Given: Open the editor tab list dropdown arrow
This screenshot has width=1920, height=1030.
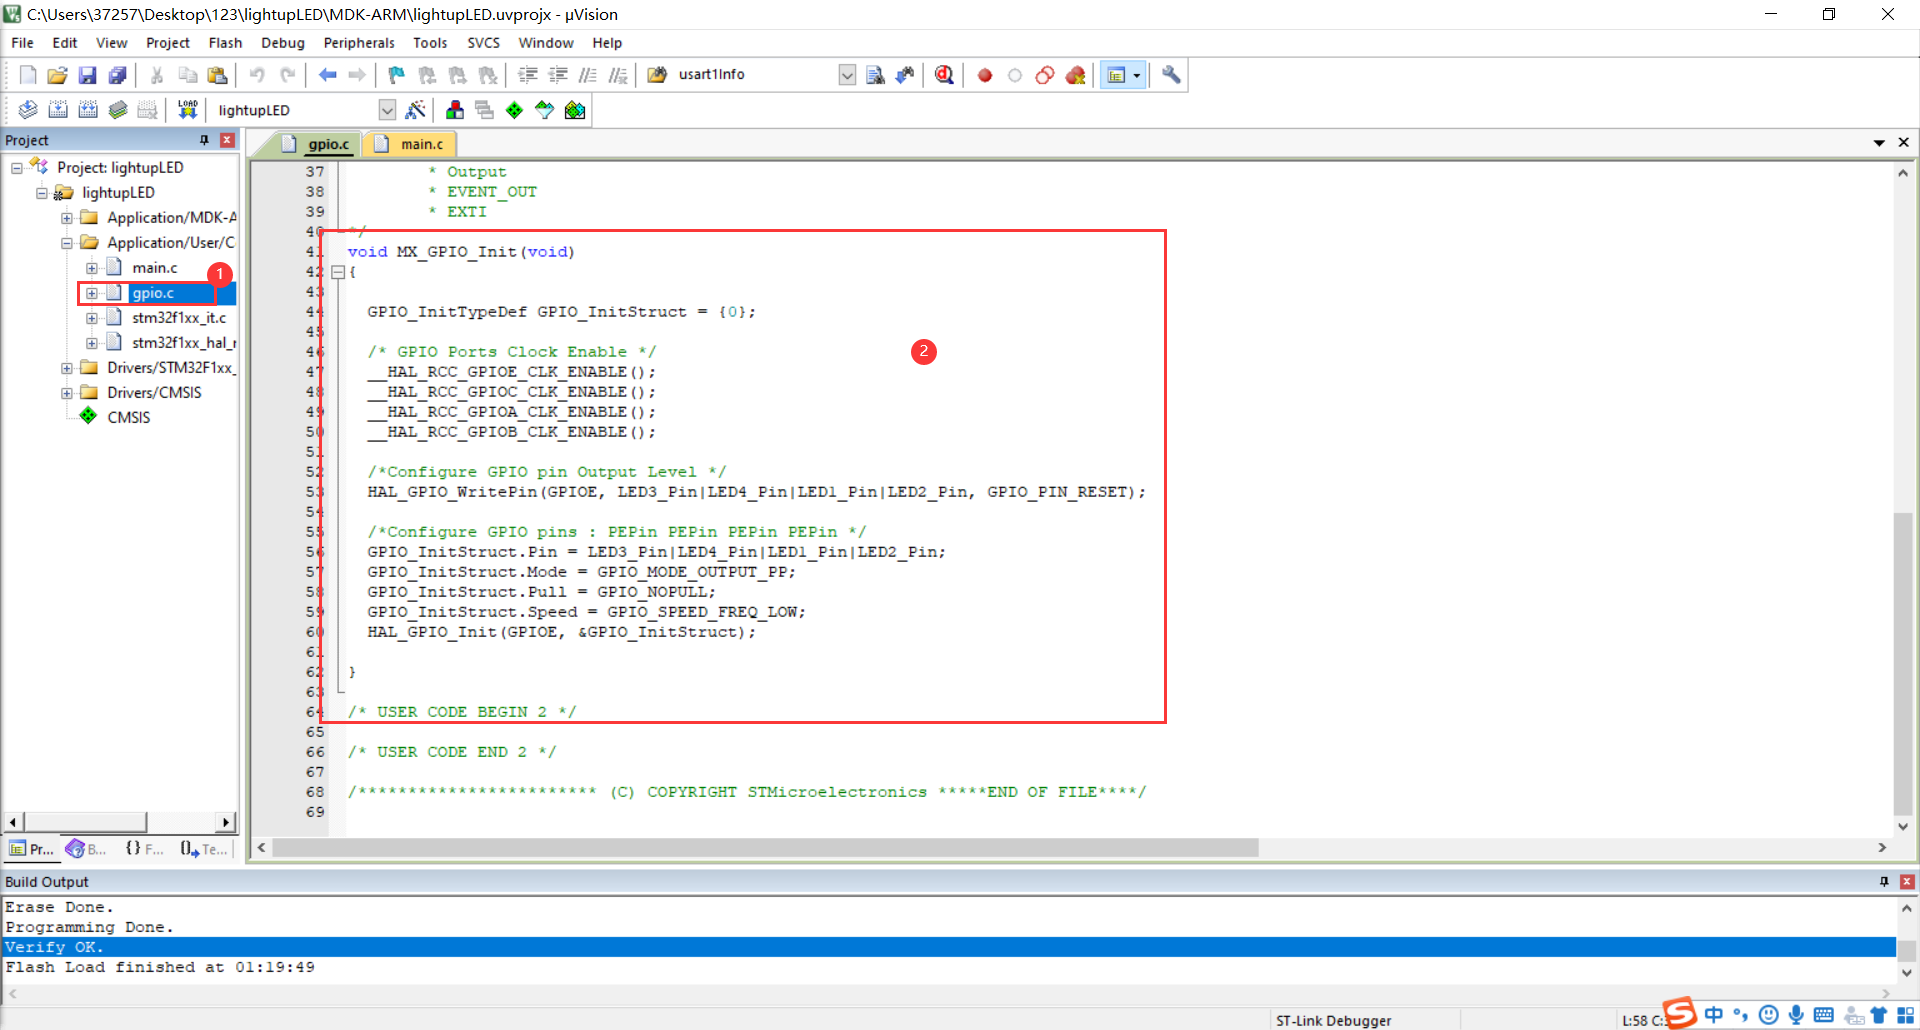Looking at the screenshot, I should click(x=1879, y=143).
